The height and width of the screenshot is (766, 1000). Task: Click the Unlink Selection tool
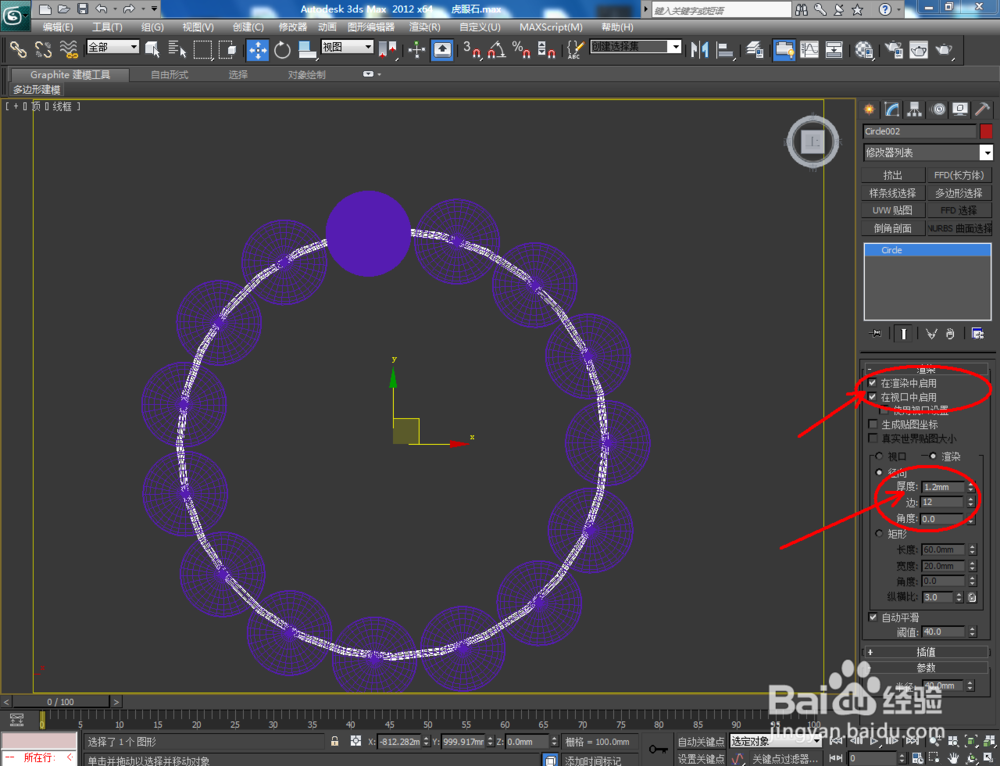point(43,49)
